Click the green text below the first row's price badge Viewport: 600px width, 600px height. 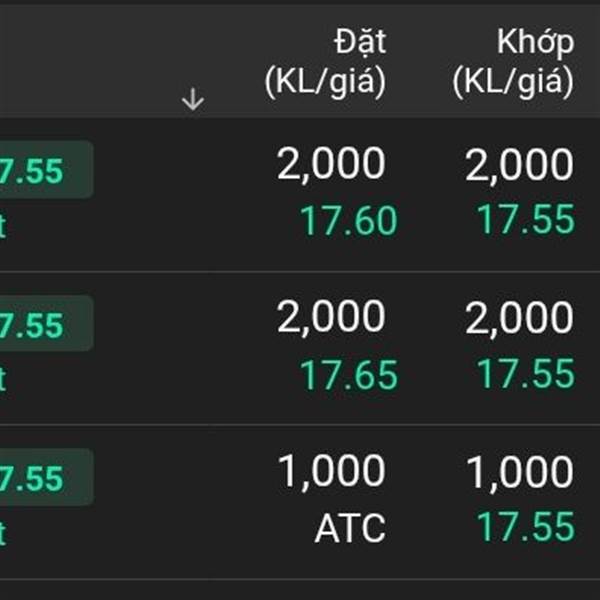(4, 226)
